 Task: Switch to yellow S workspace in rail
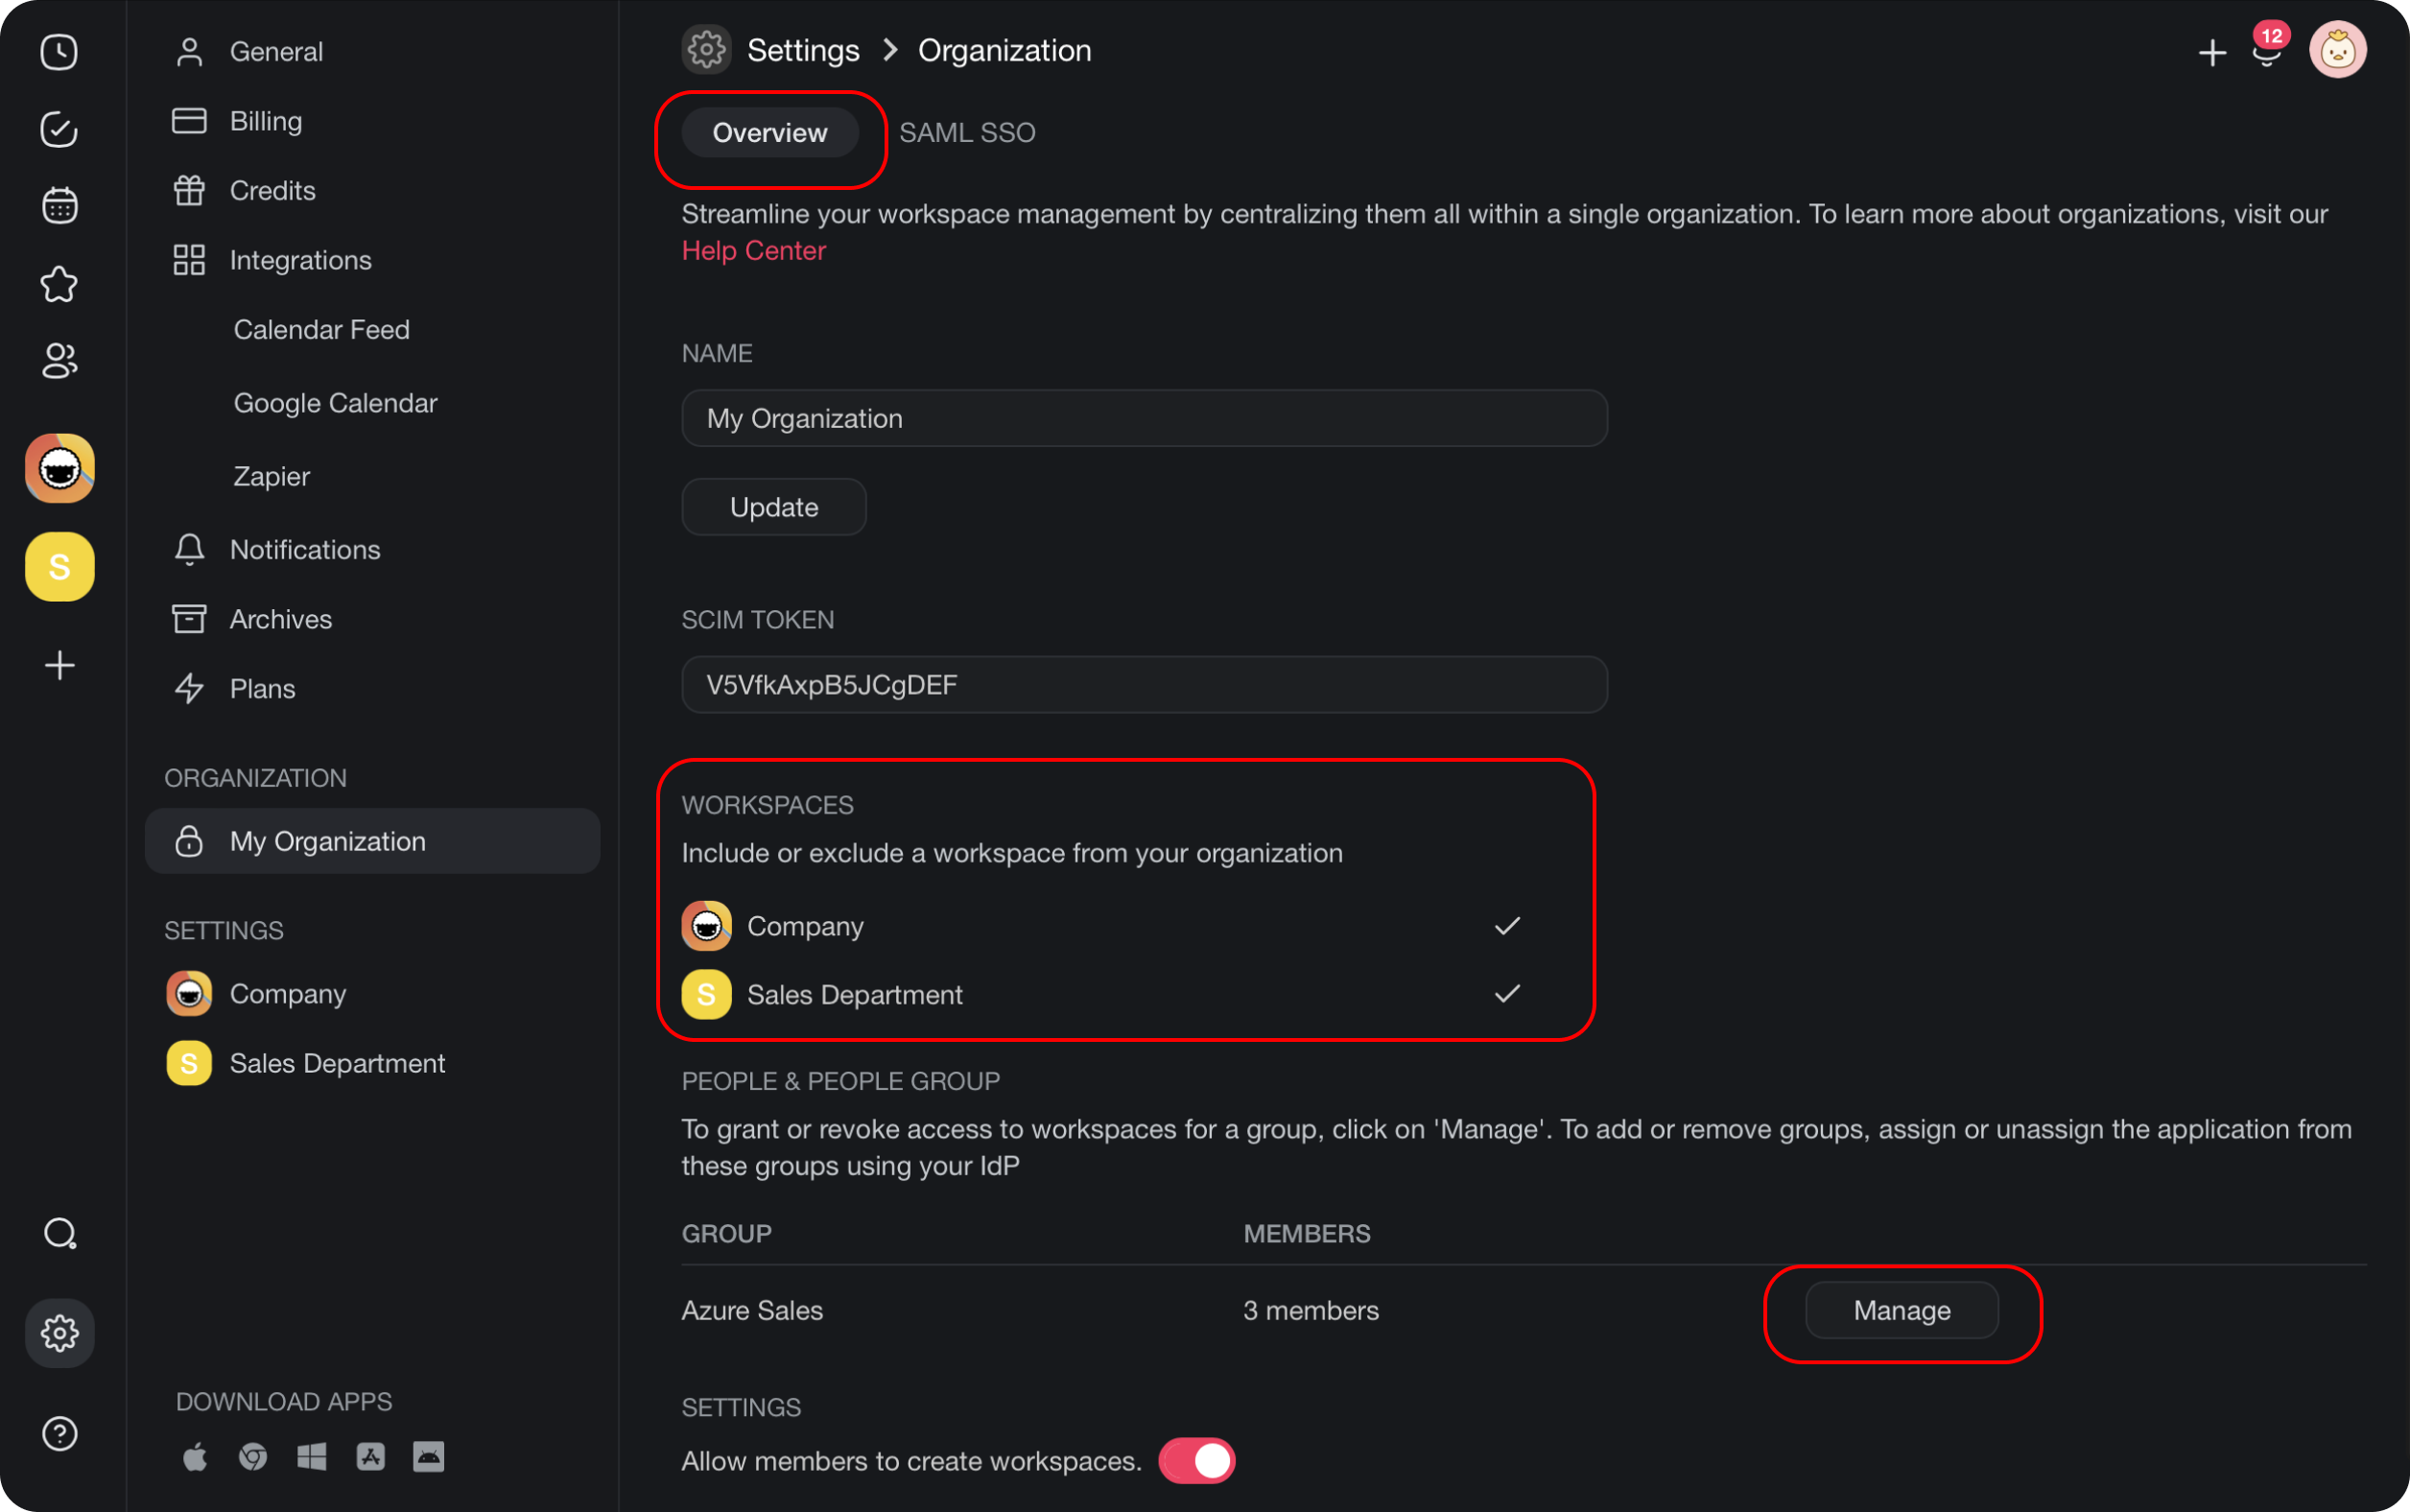click(59, 567)
